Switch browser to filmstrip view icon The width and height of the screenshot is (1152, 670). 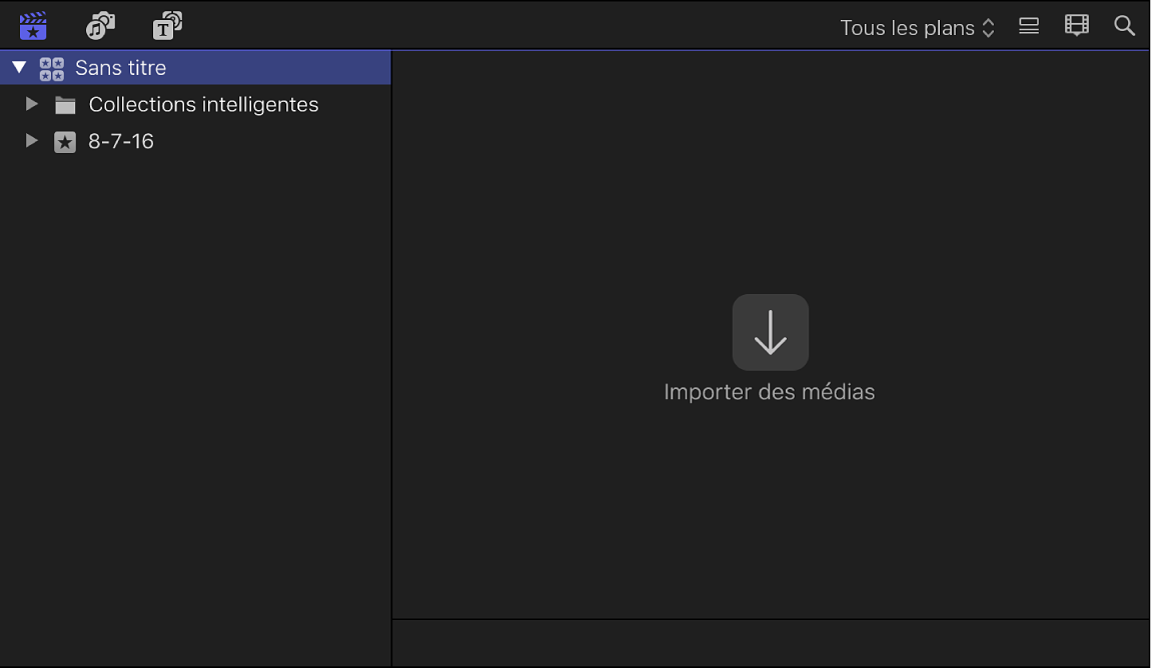[1076, 26]
